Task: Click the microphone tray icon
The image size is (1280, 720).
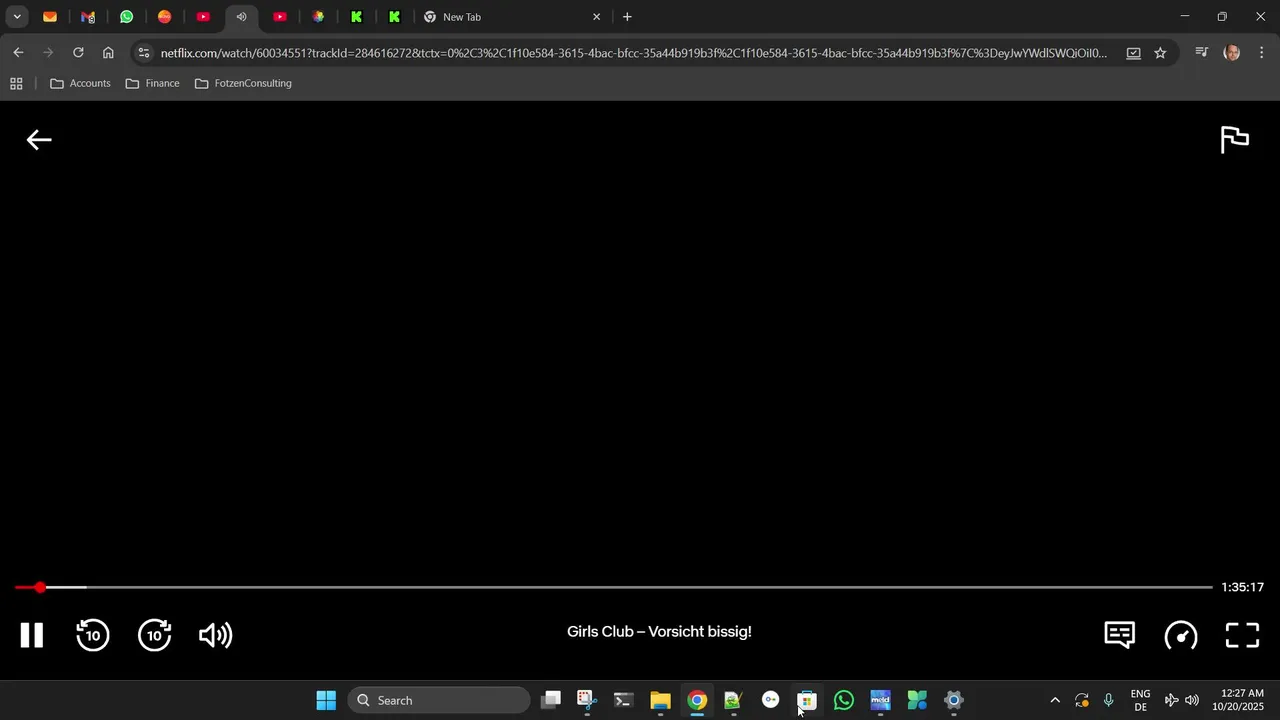Action: click(1108, 700)
